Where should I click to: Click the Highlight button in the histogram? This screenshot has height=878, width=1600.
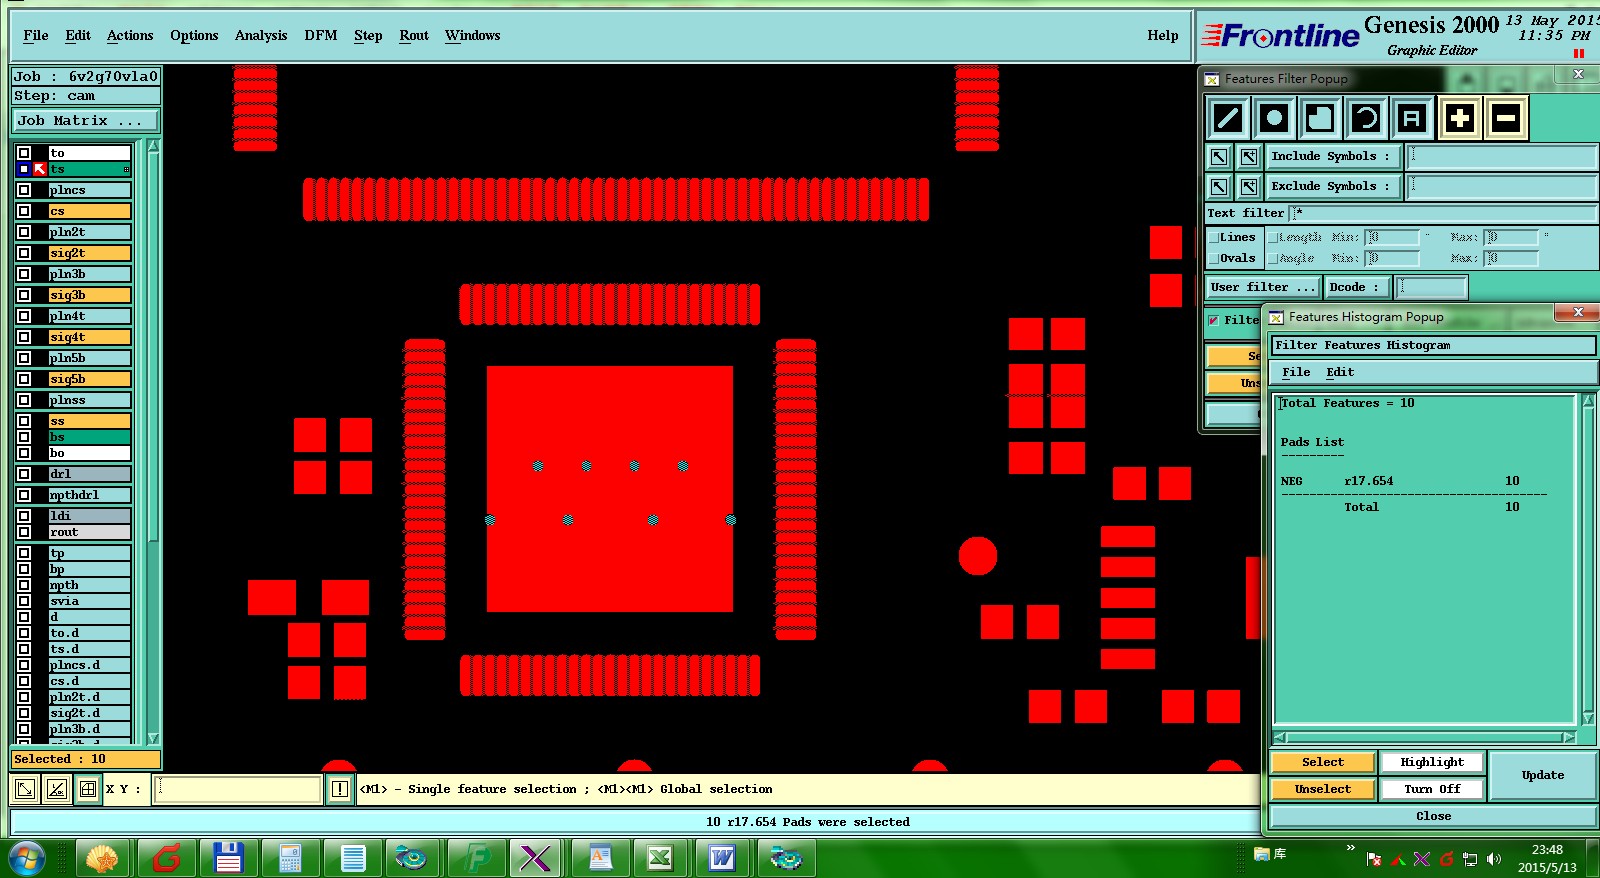click(1432, 762)
